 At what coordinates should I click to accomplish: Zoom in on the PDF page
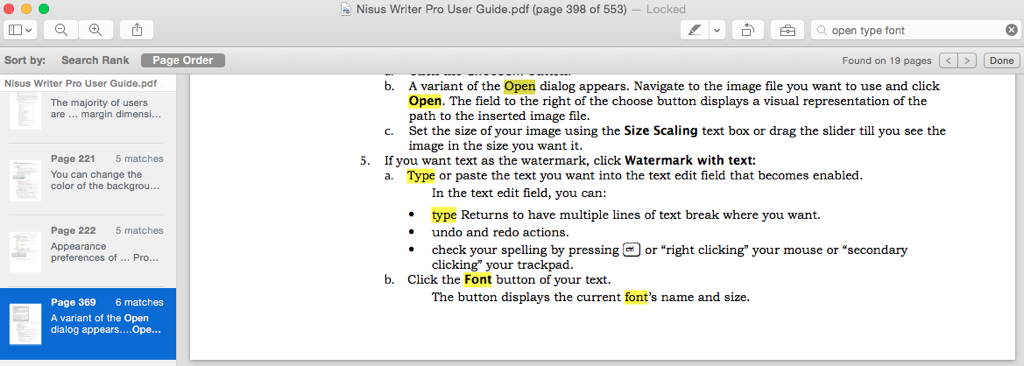point(95,30)
